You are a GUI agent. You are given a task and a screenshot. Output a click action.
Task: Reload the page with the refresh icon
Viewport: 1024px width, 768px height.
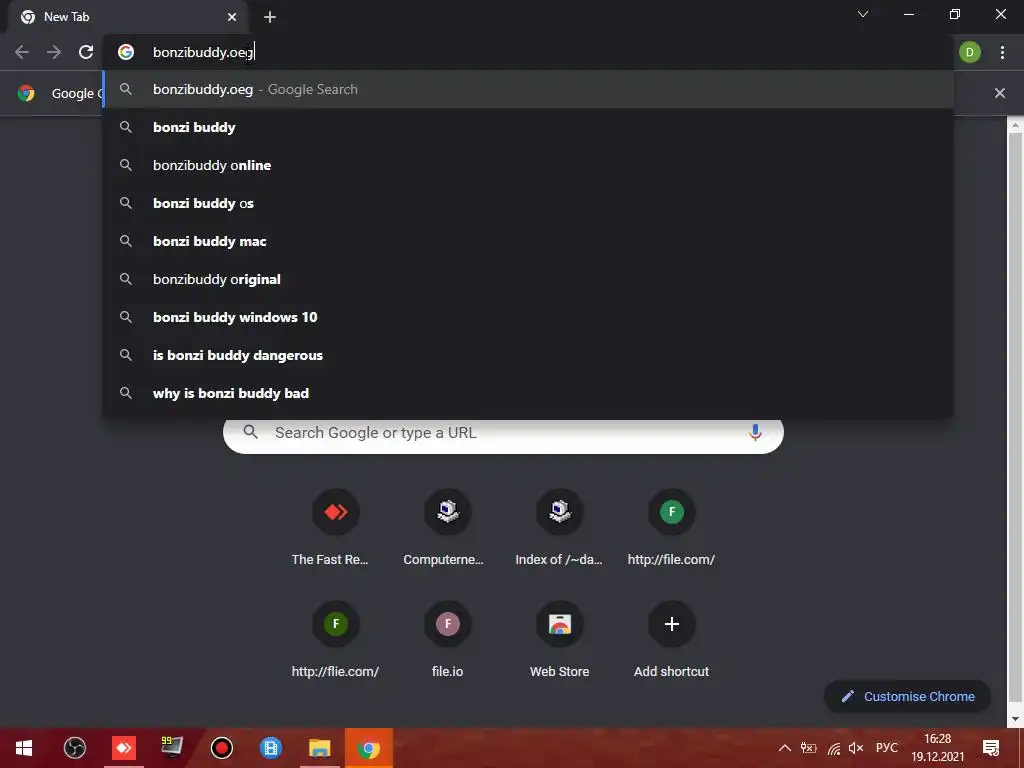click(86, 52)
